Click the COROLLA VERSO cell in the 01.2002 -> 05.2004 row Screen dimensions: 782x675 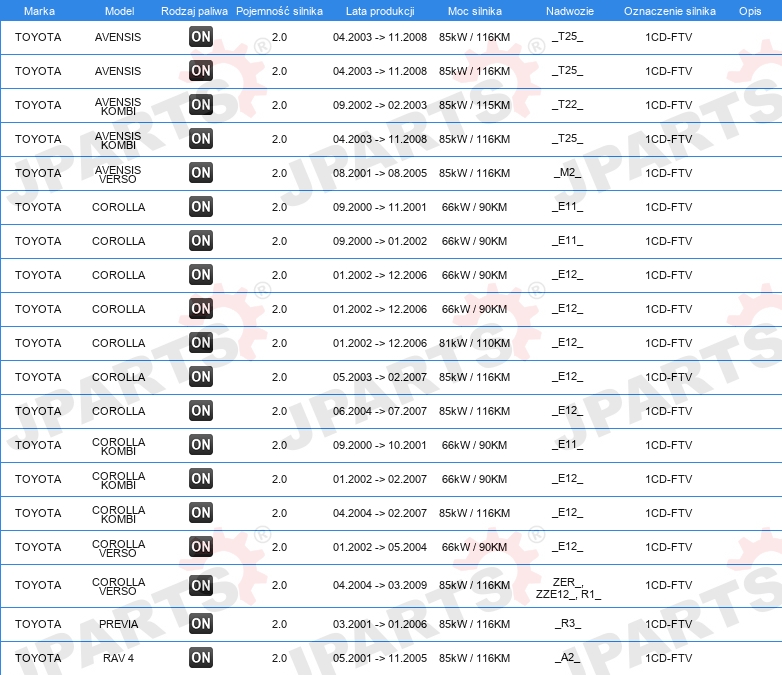click(118, 548)
